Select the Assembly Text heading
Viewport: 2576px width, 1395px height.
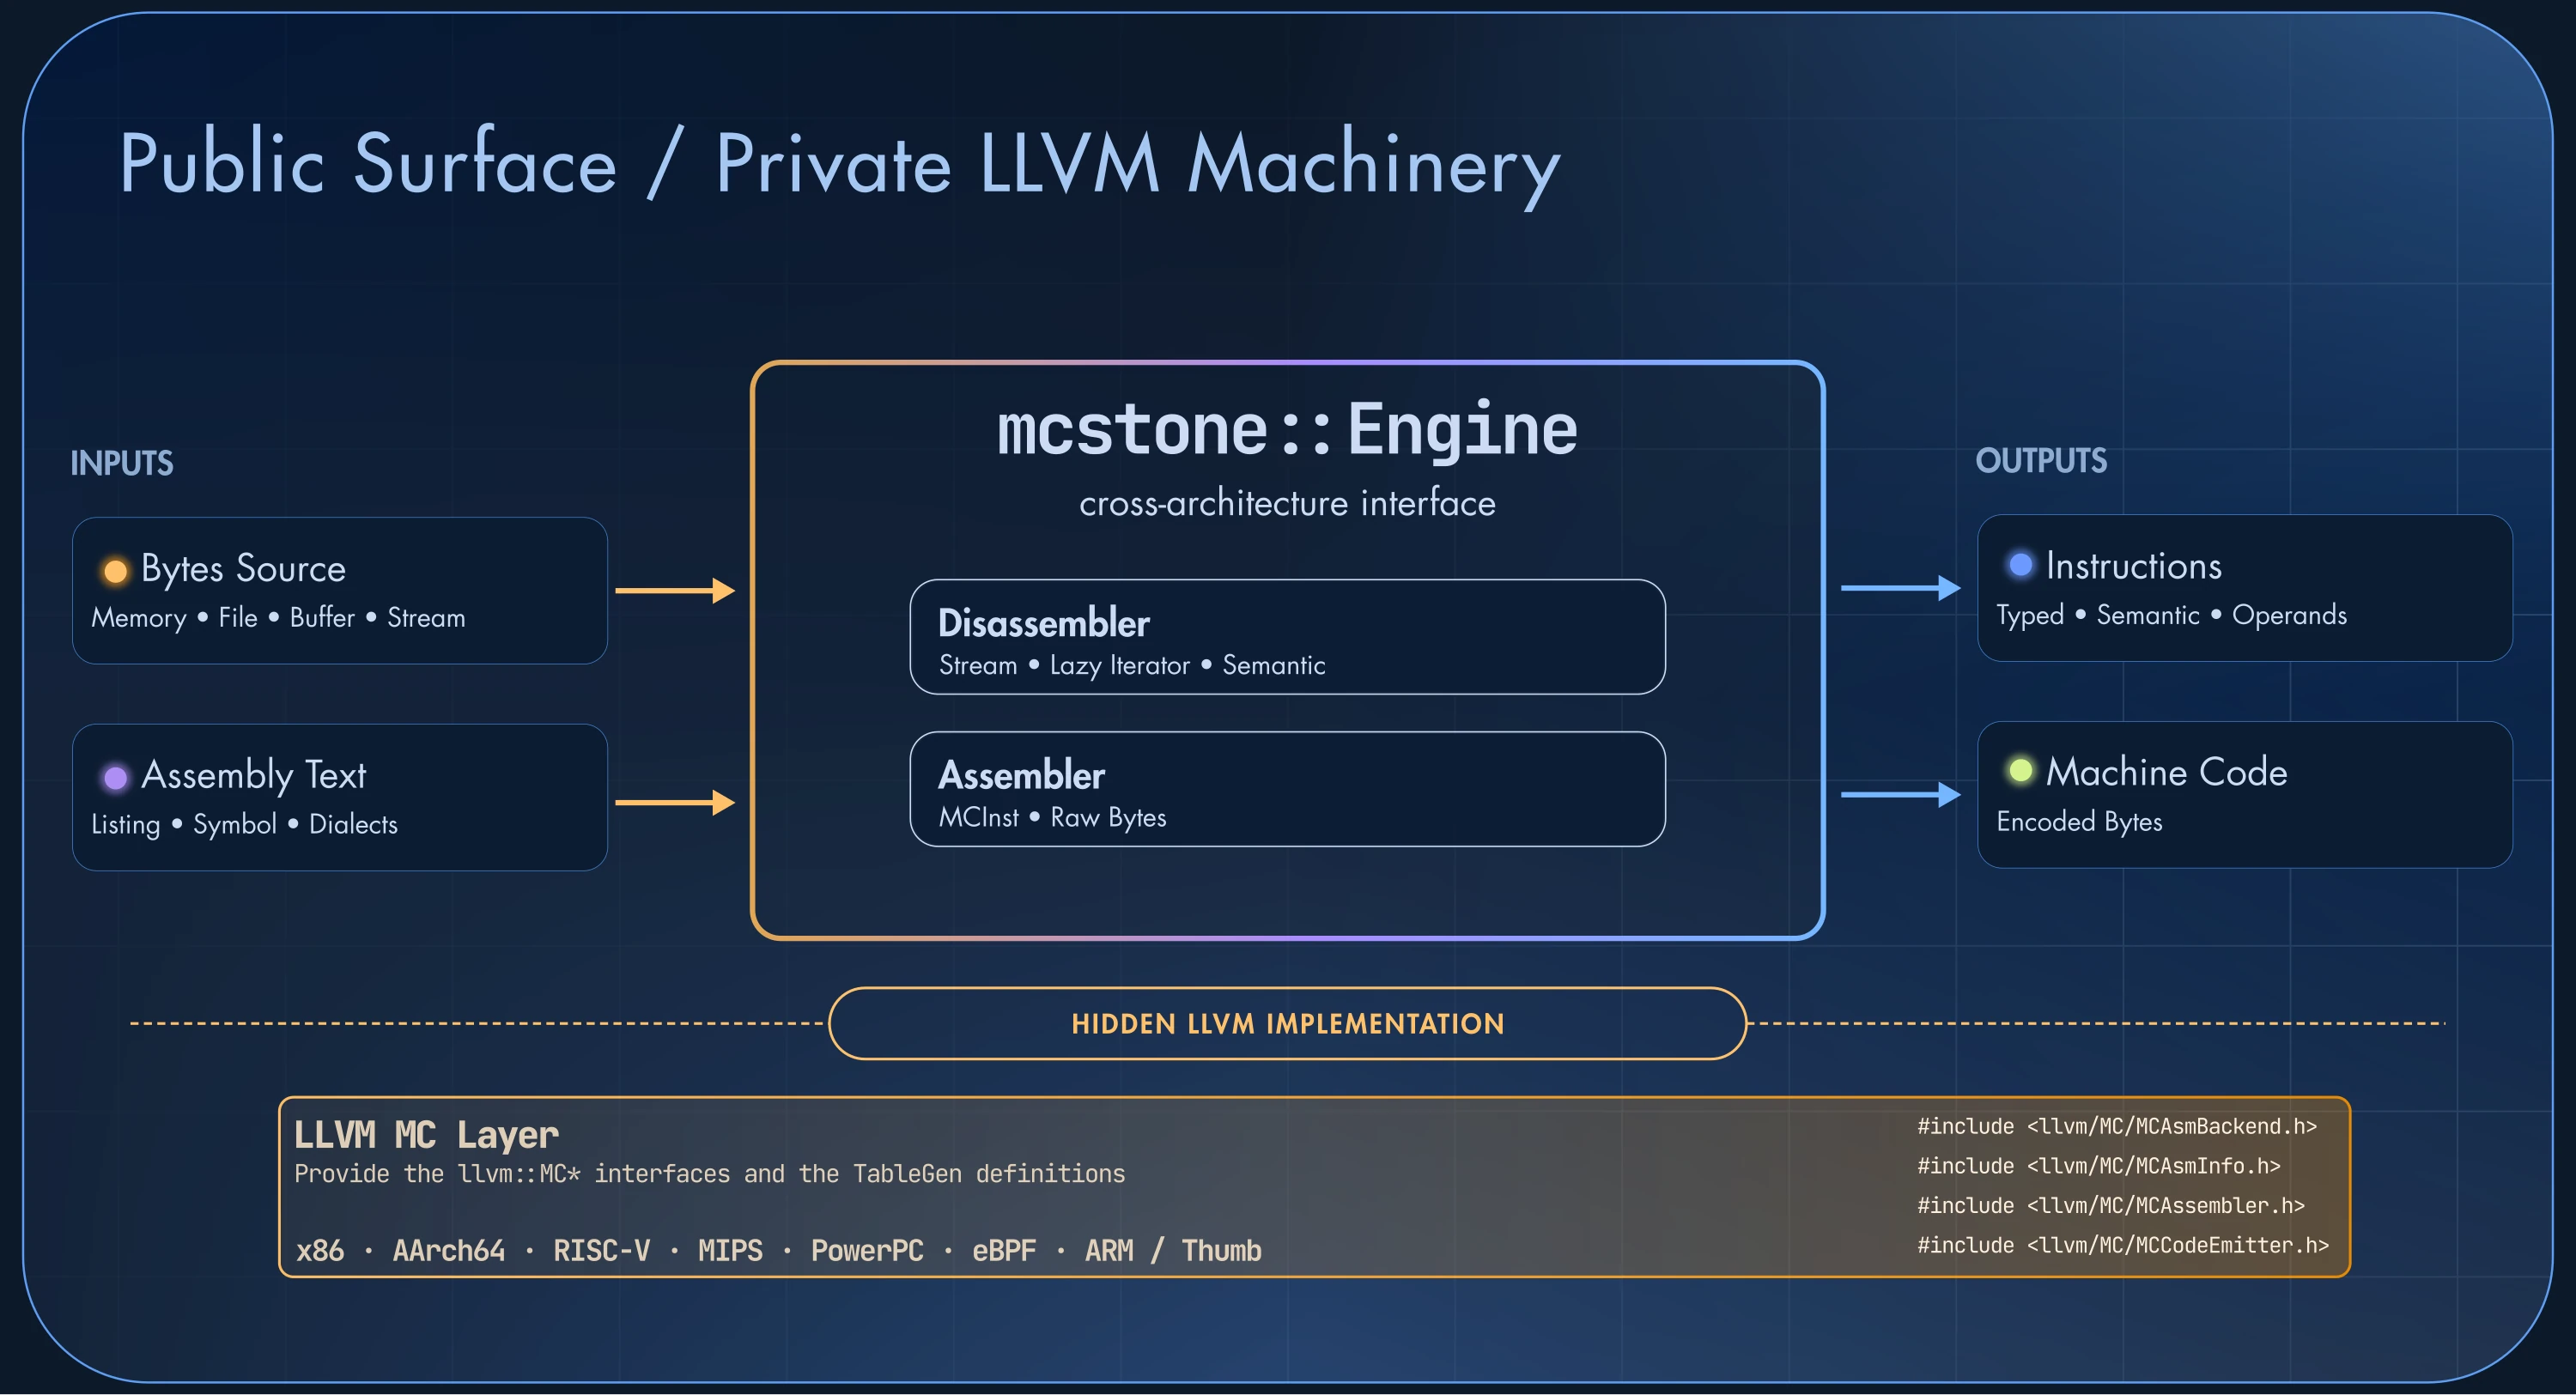click(x=253, y=775)
